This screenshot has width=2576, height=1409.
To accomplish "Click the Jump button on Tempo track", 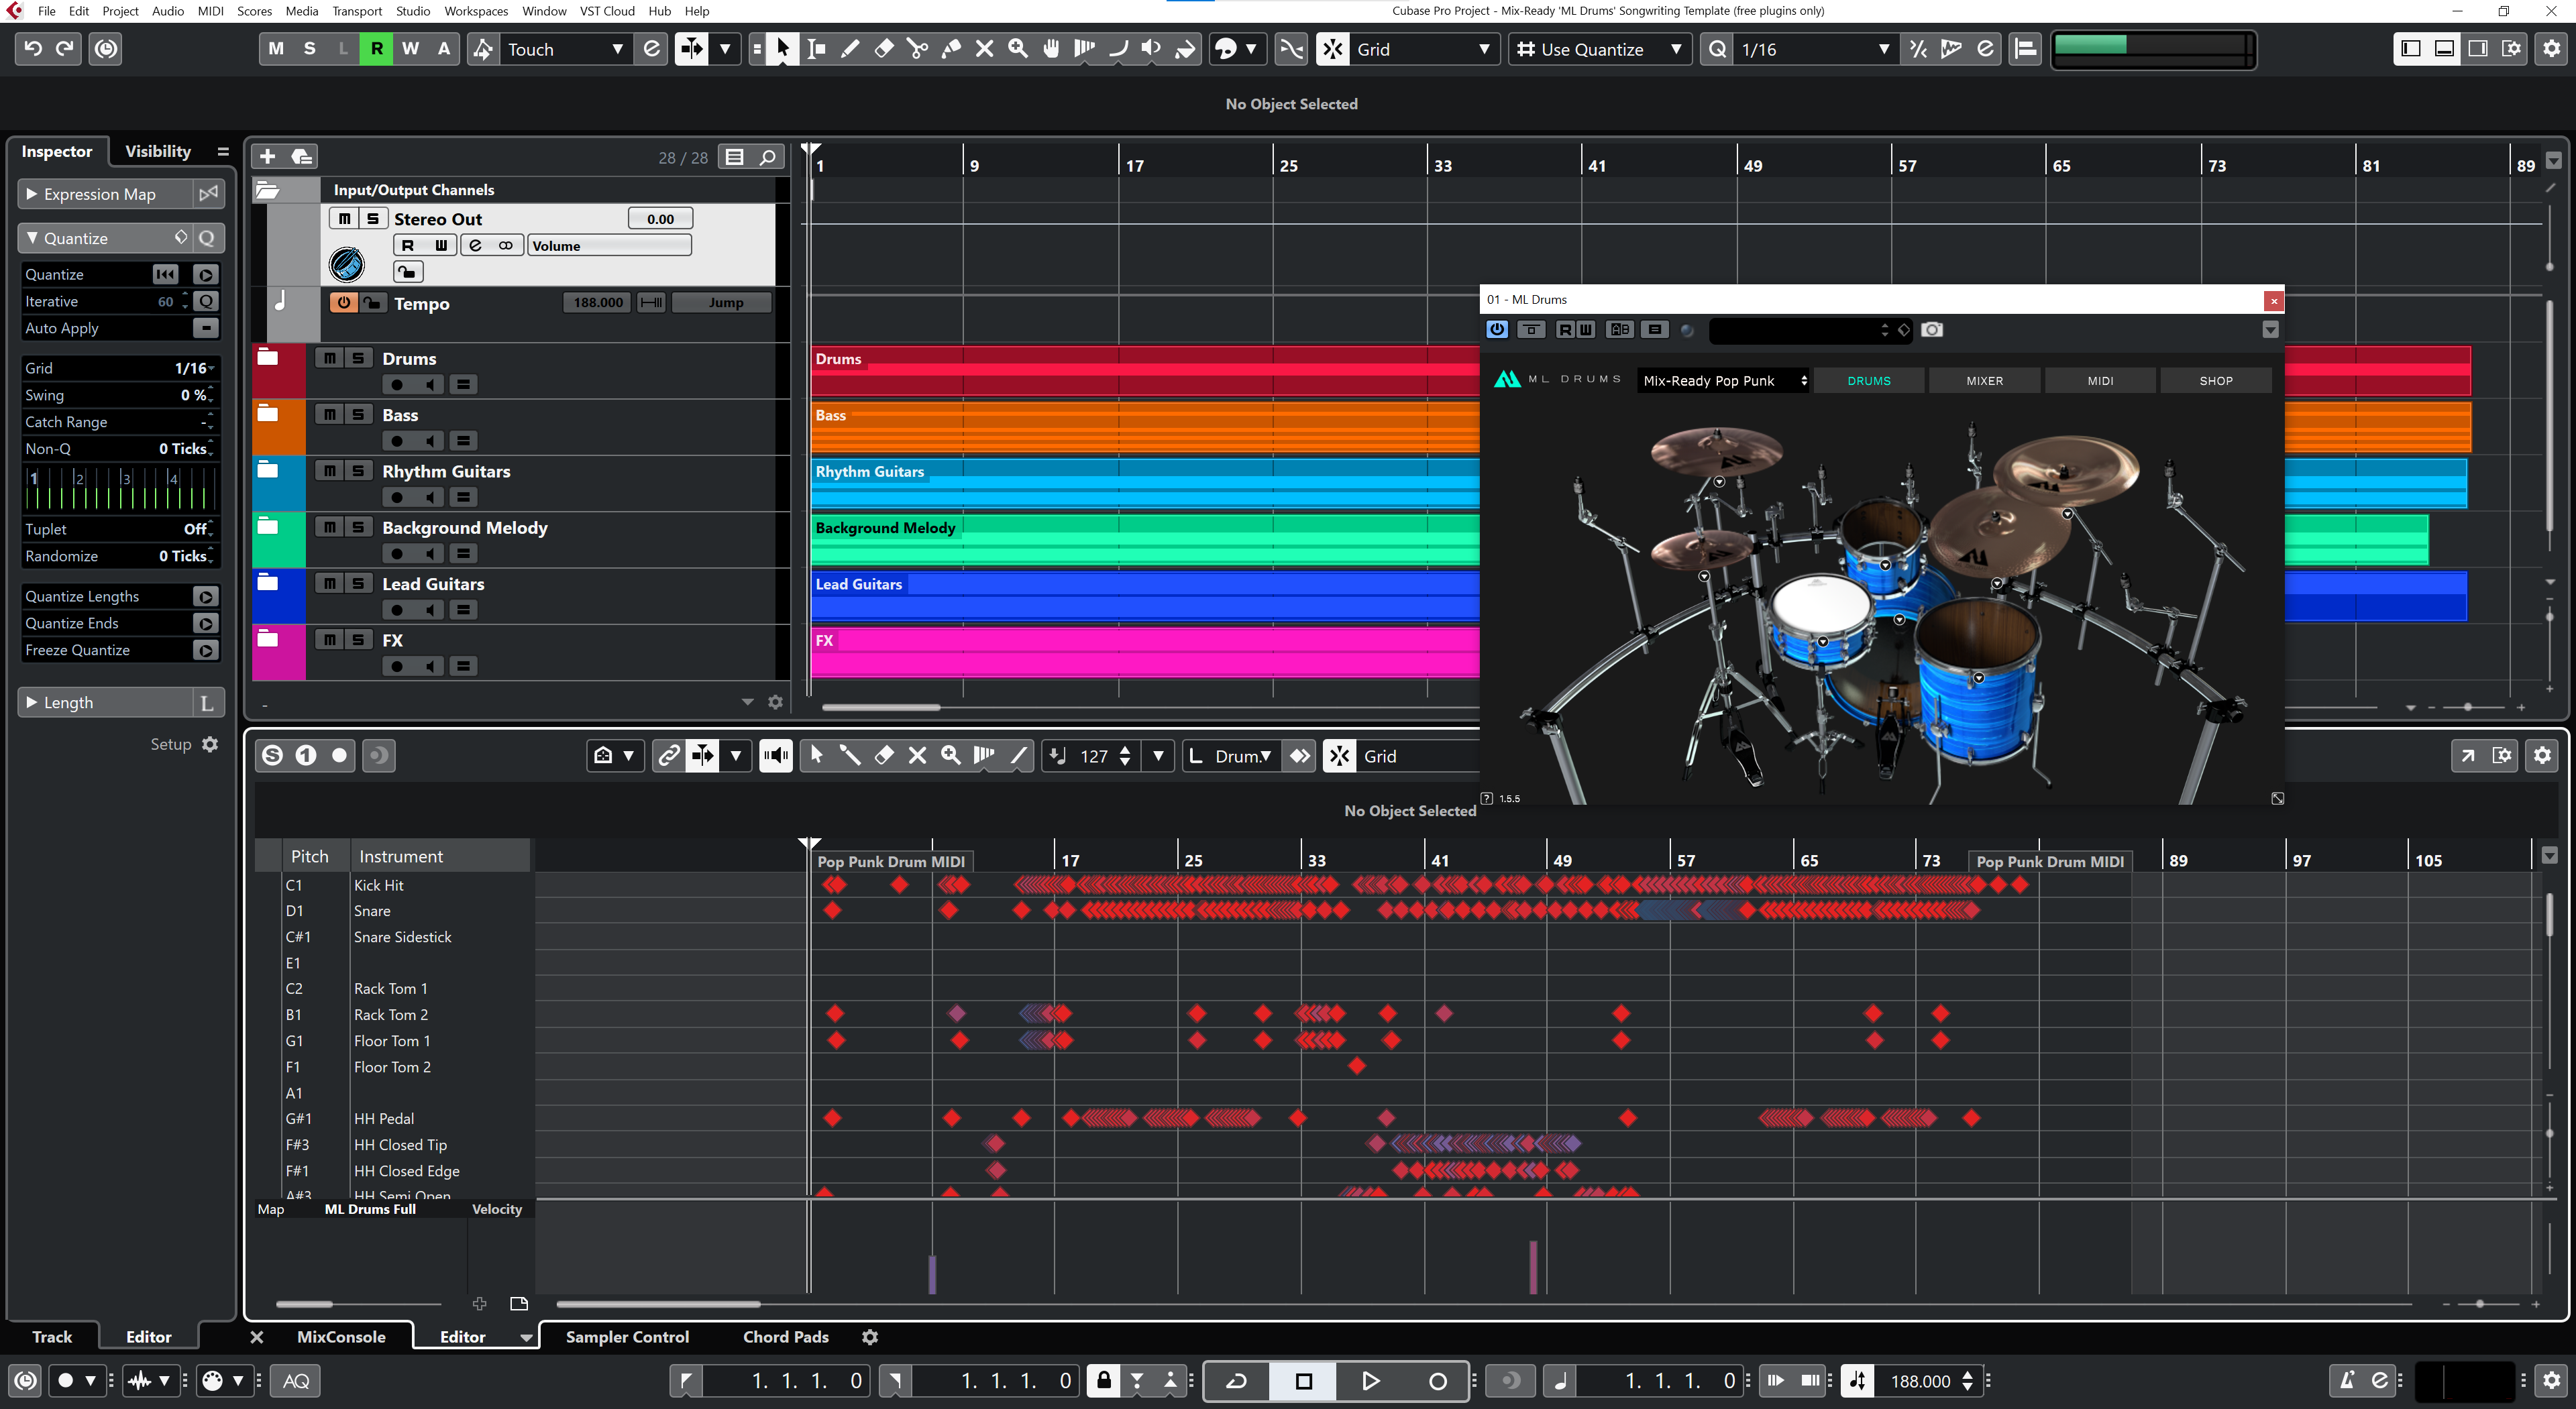I will (726, 303).
